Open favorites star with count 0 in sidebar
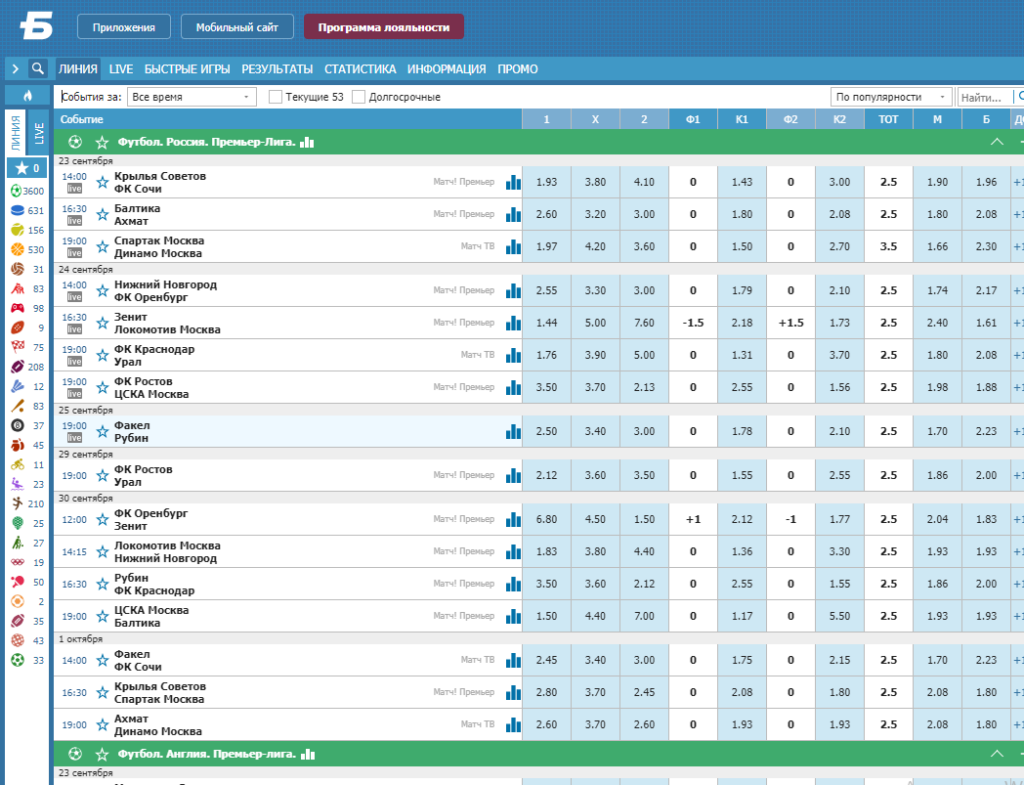 tap(27, 168)
